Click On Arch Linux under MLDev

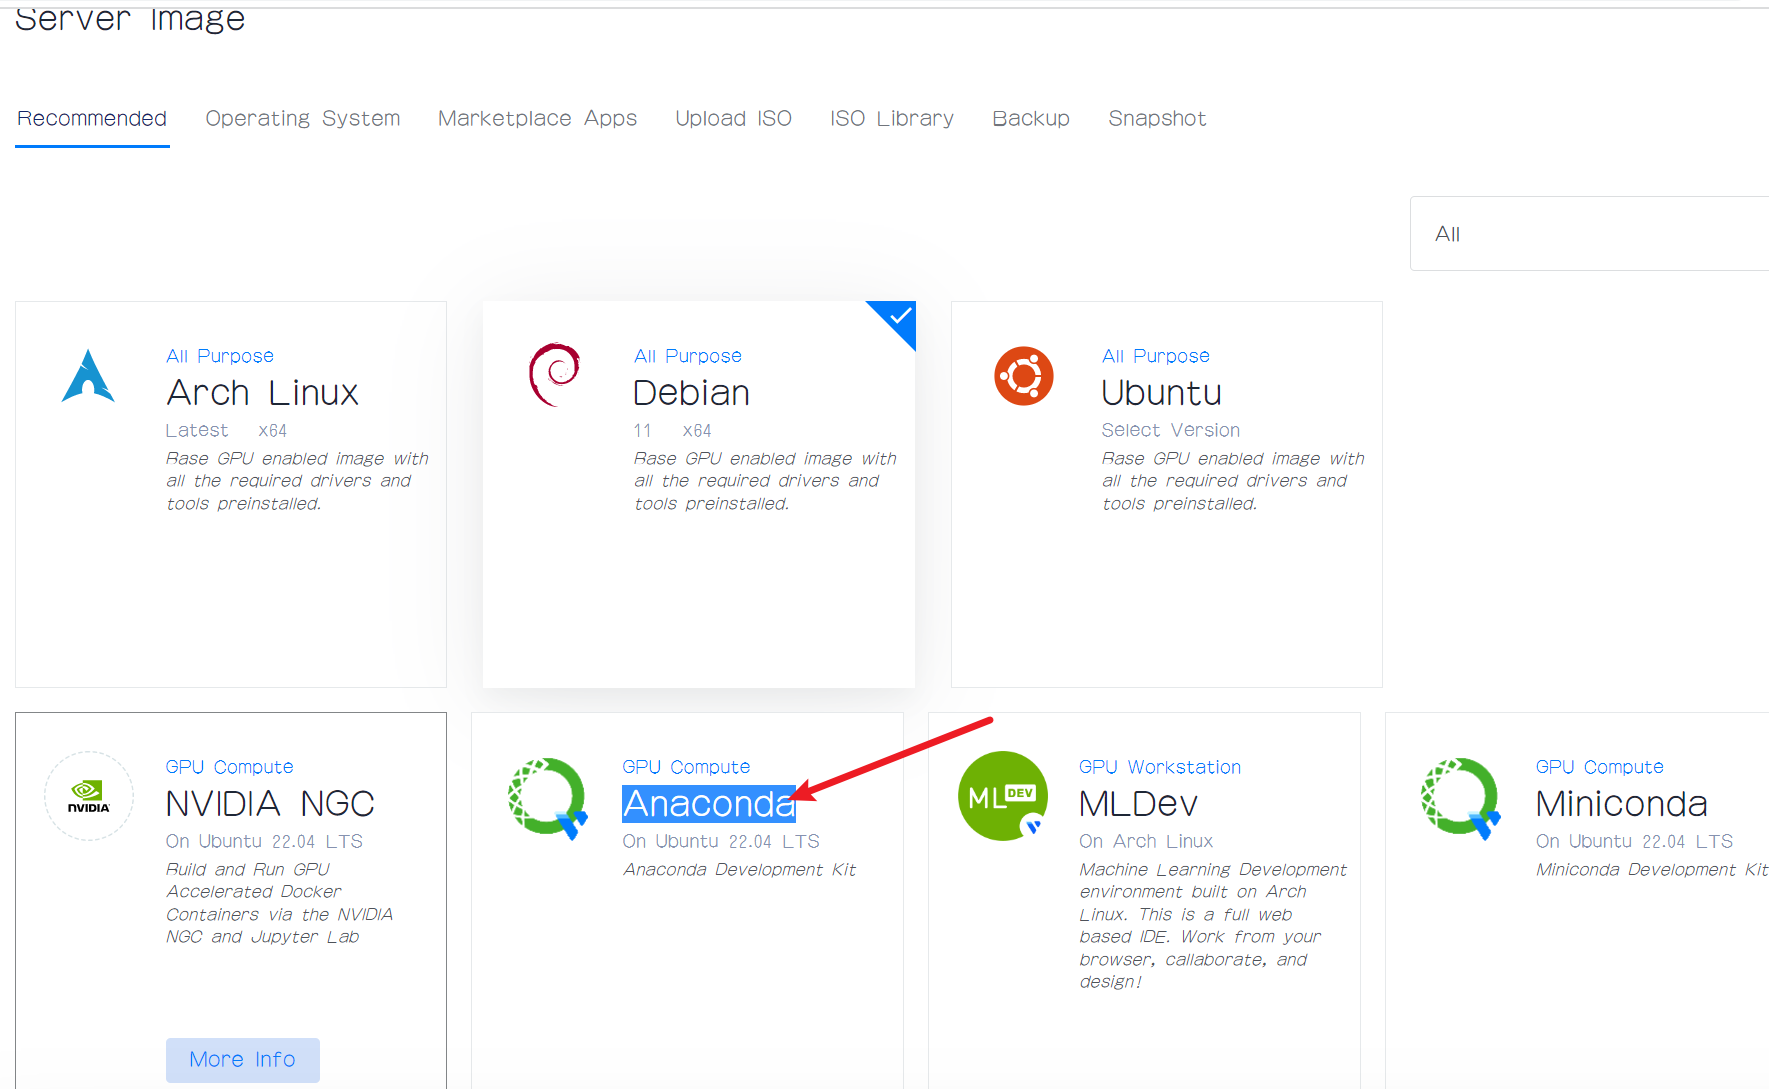1146,842
